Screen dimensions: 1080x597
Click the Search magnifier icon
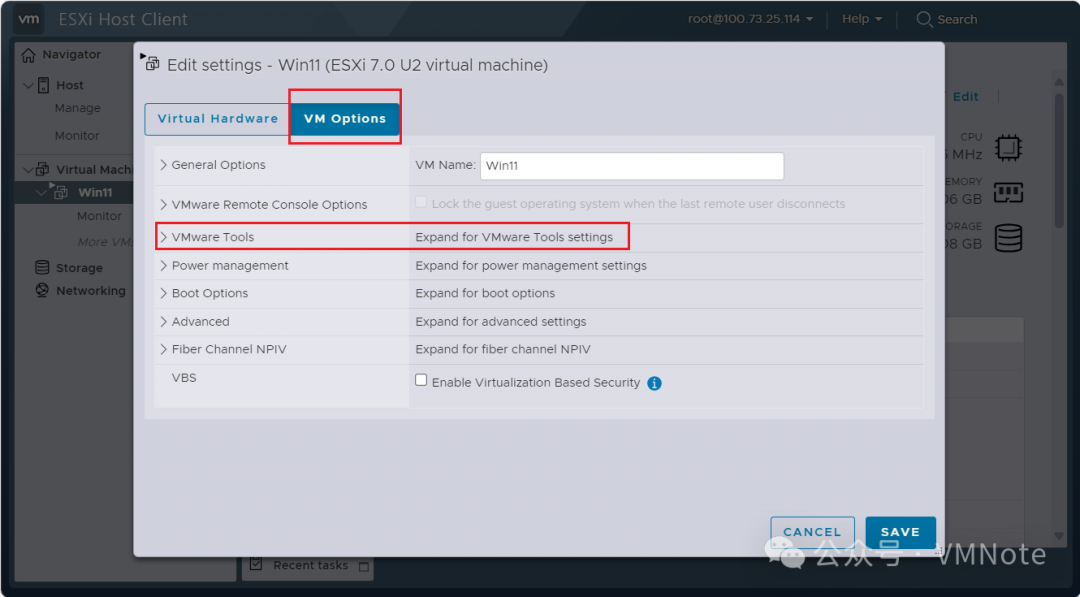click(x=924, y=19)
